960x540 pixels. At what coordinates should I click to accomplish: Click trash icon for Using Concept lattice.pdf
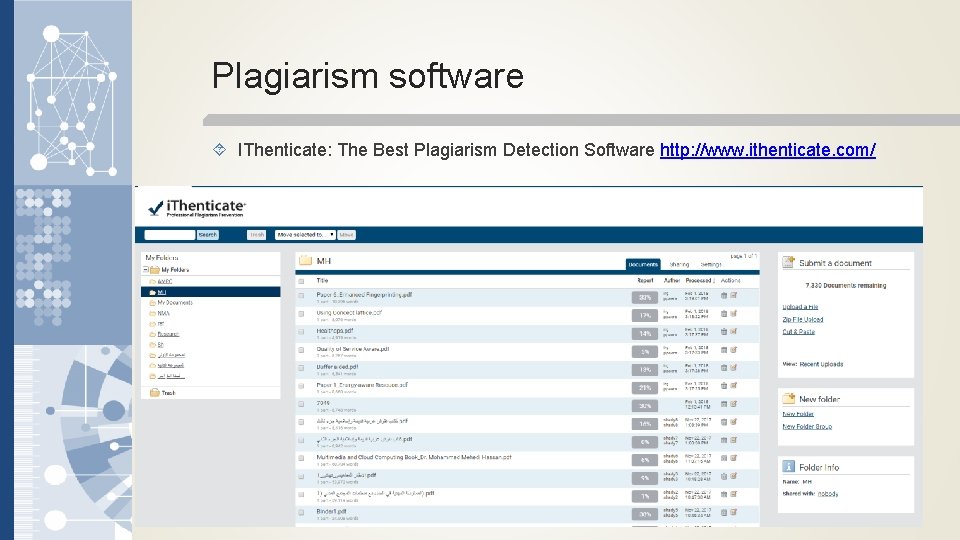(x=724, y=313)
